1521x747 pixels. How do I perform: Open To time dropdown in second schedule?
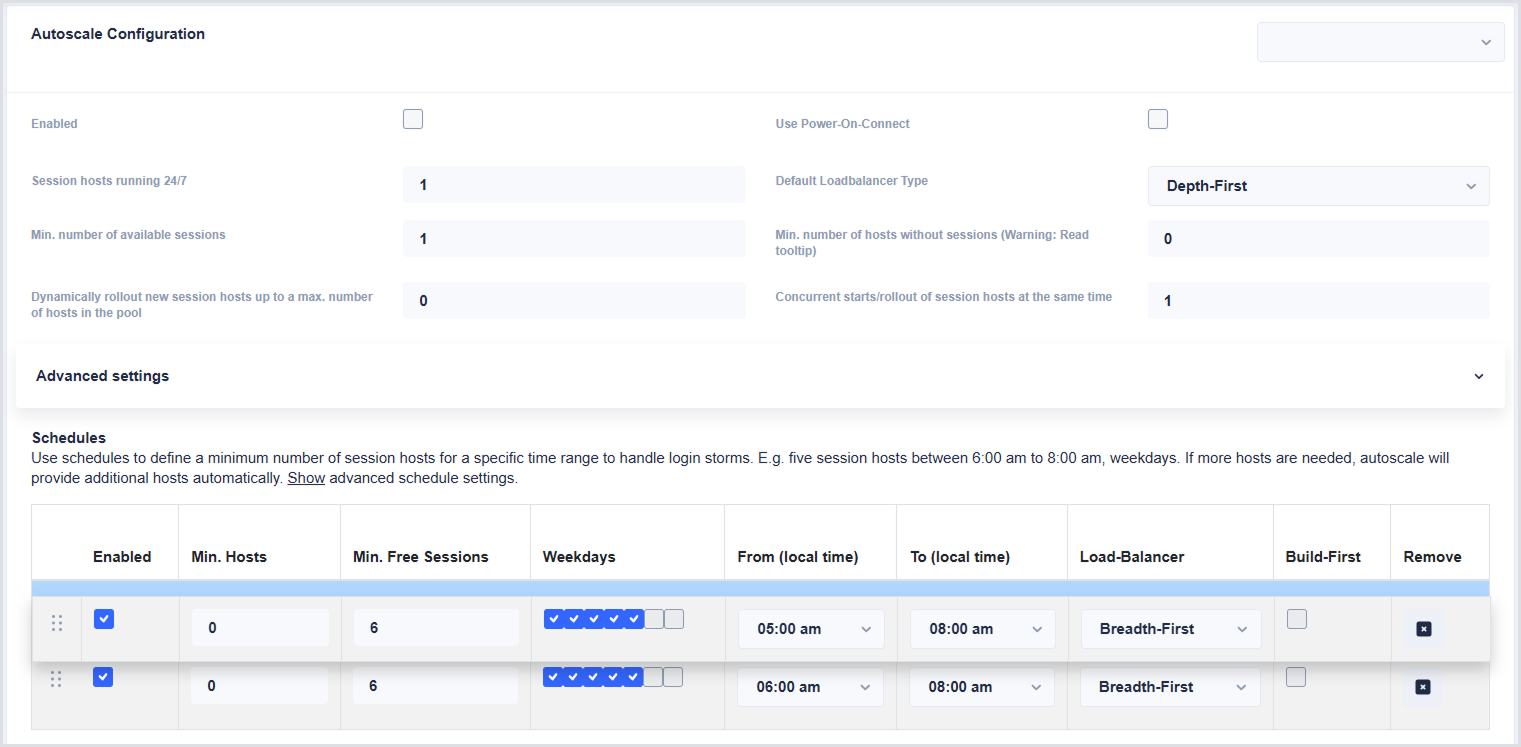point(981,687)
